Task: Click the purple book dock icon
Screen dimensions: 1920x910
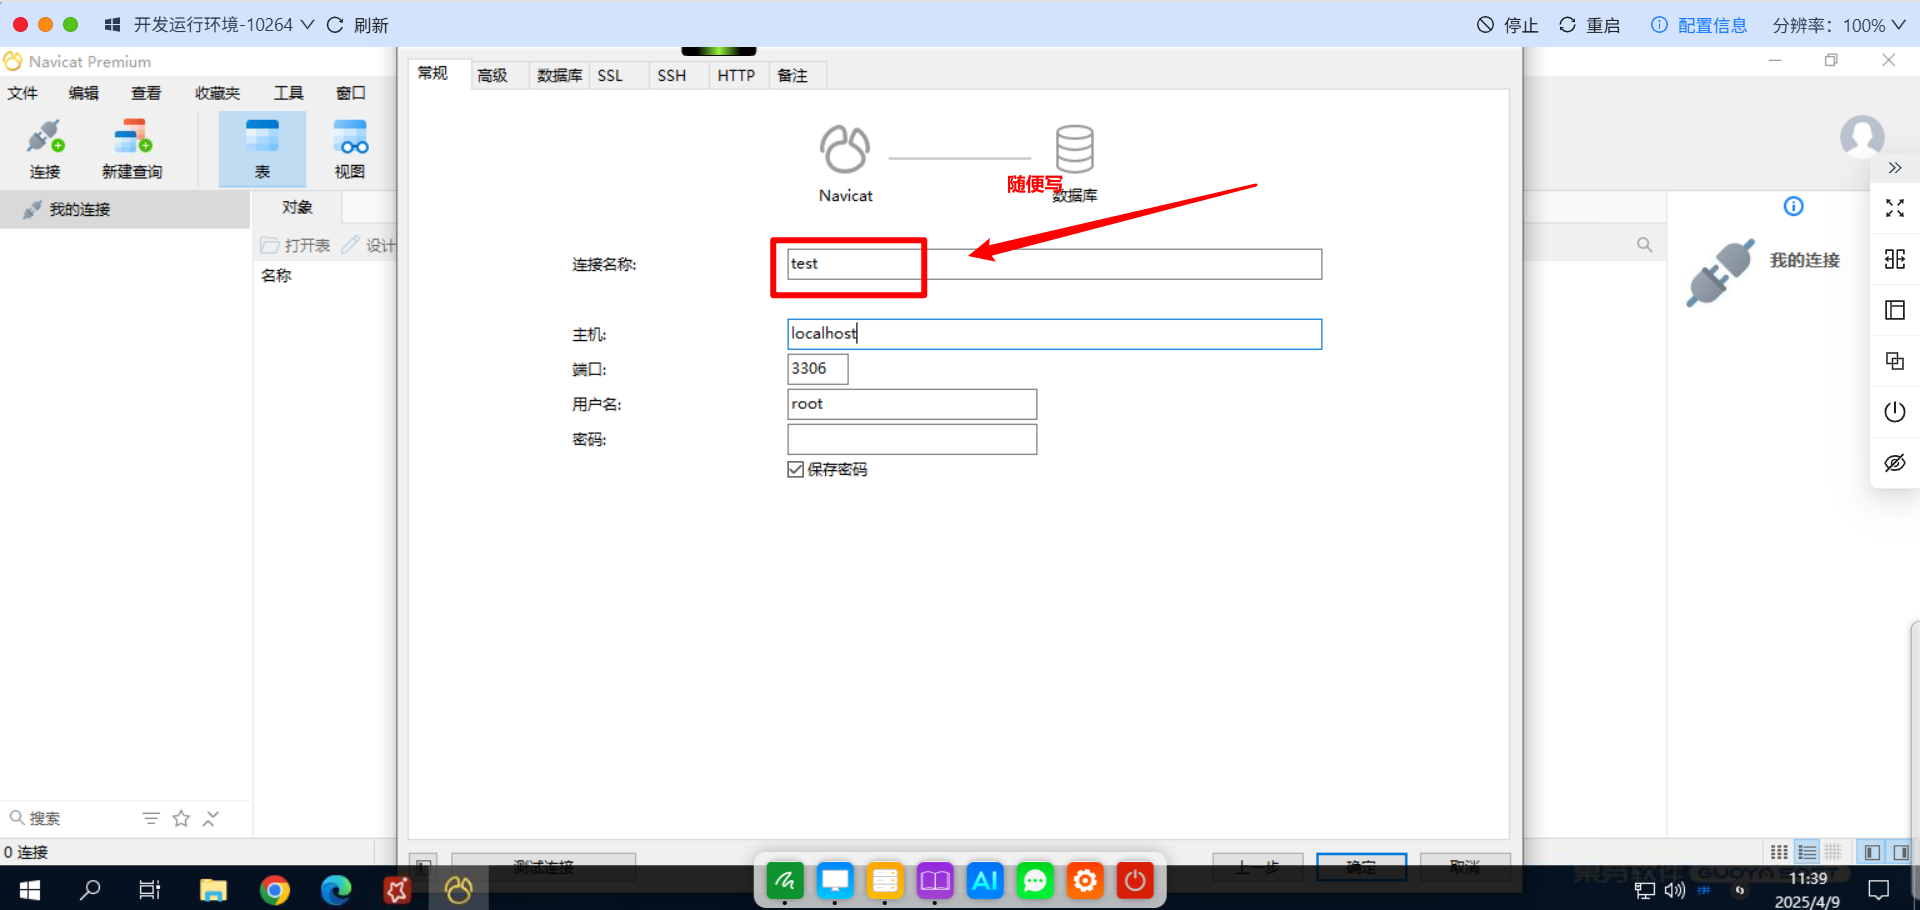Action: coord(935,880)
